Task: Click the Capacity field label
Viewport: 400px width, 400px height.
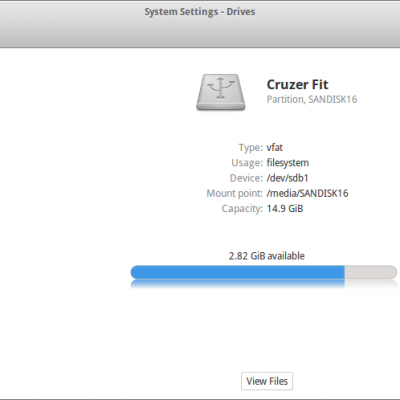Action: click(242, 209)
